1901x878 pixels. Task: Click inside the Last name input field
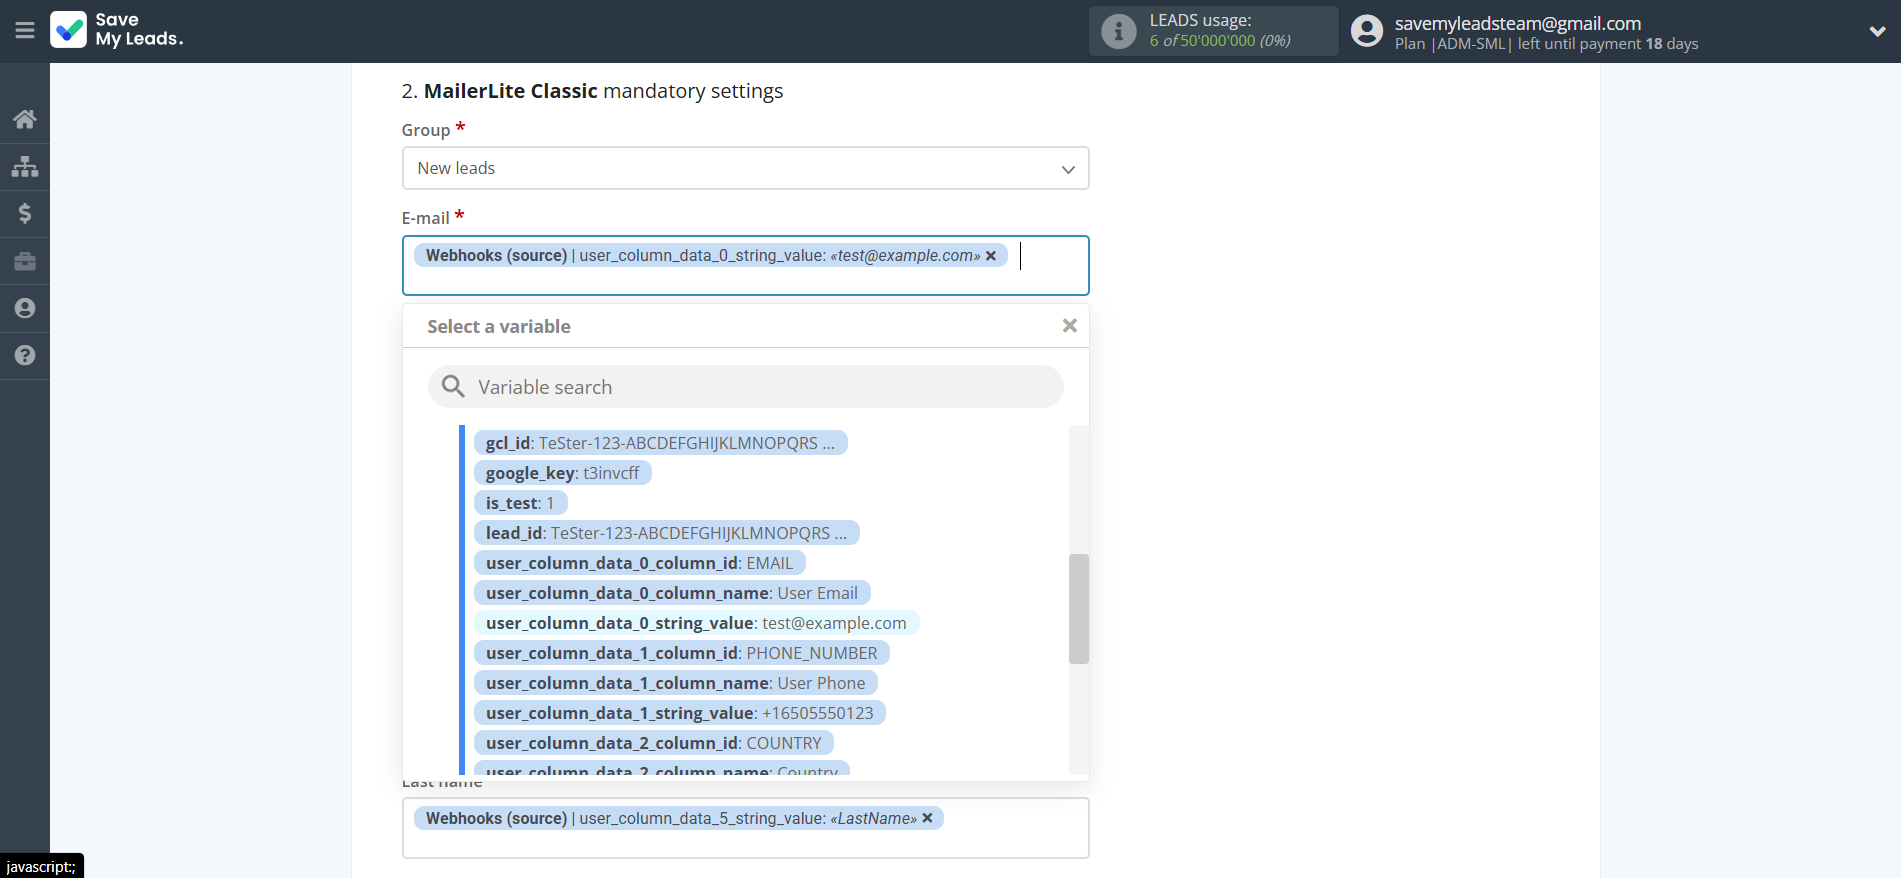click(745, 828)
